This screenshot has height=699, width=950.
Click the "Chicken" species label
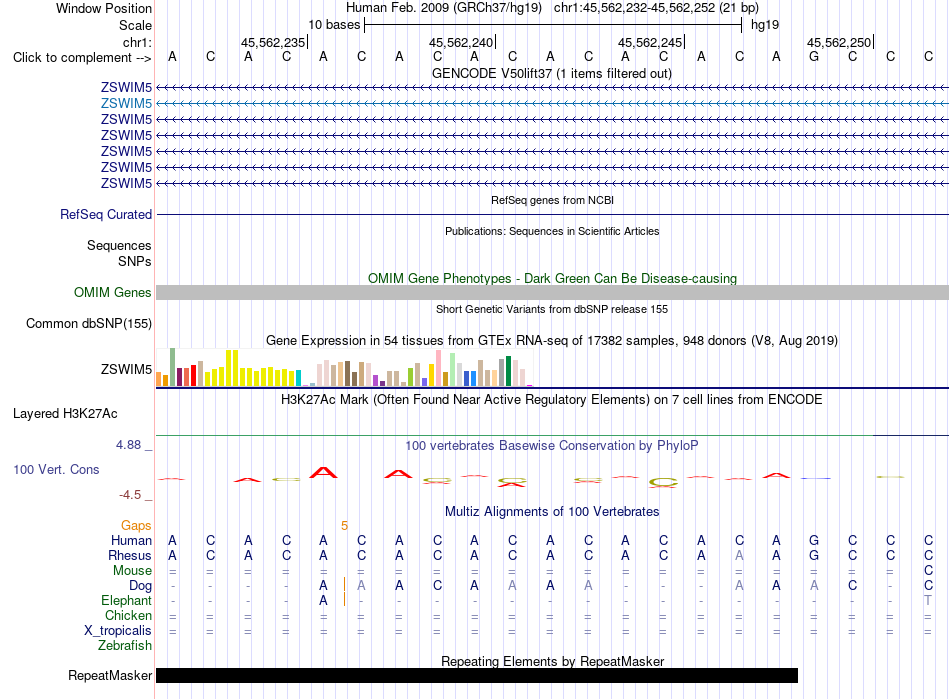[128, 615]
